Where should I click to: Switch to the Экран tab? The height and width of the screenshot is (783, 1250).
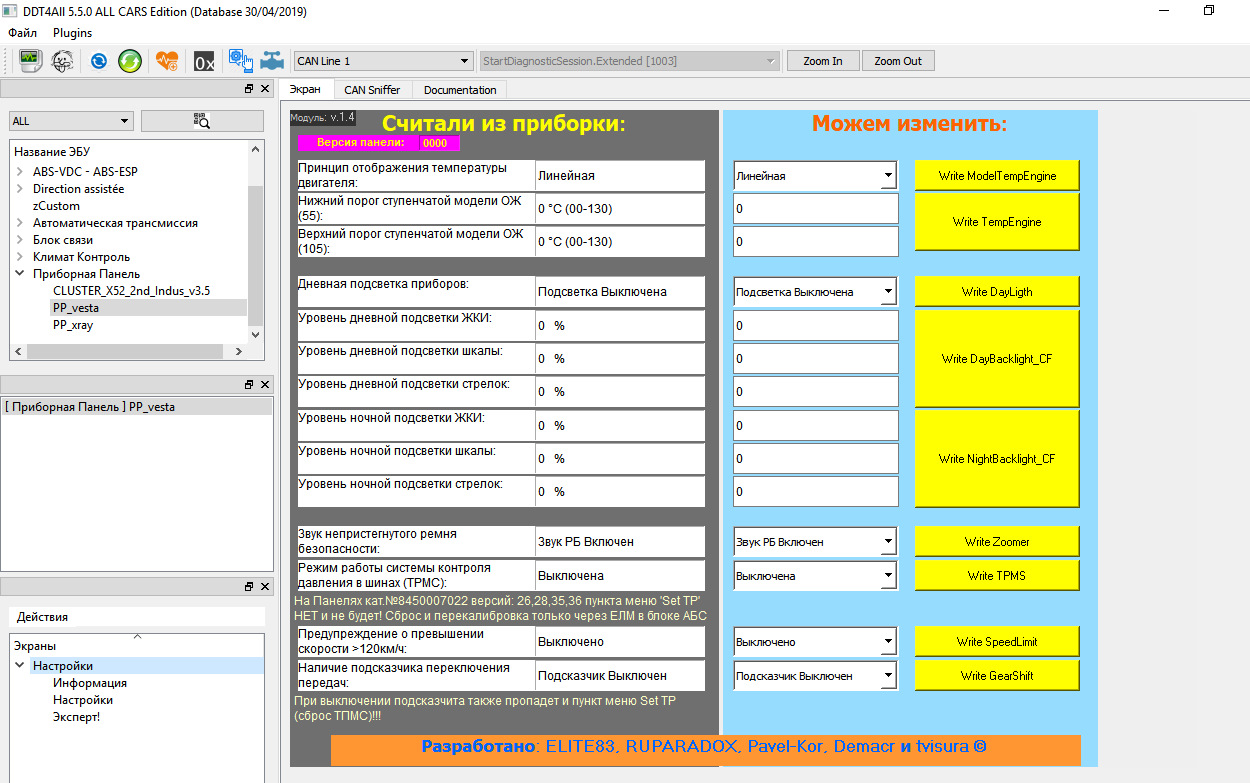[x=305, y=90]
